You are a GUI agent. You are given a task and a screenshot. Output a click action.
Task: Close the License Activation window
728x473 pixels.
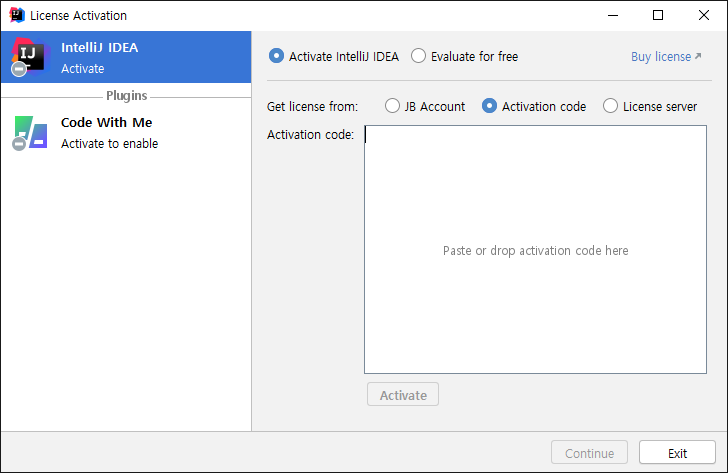pos(704,15)
